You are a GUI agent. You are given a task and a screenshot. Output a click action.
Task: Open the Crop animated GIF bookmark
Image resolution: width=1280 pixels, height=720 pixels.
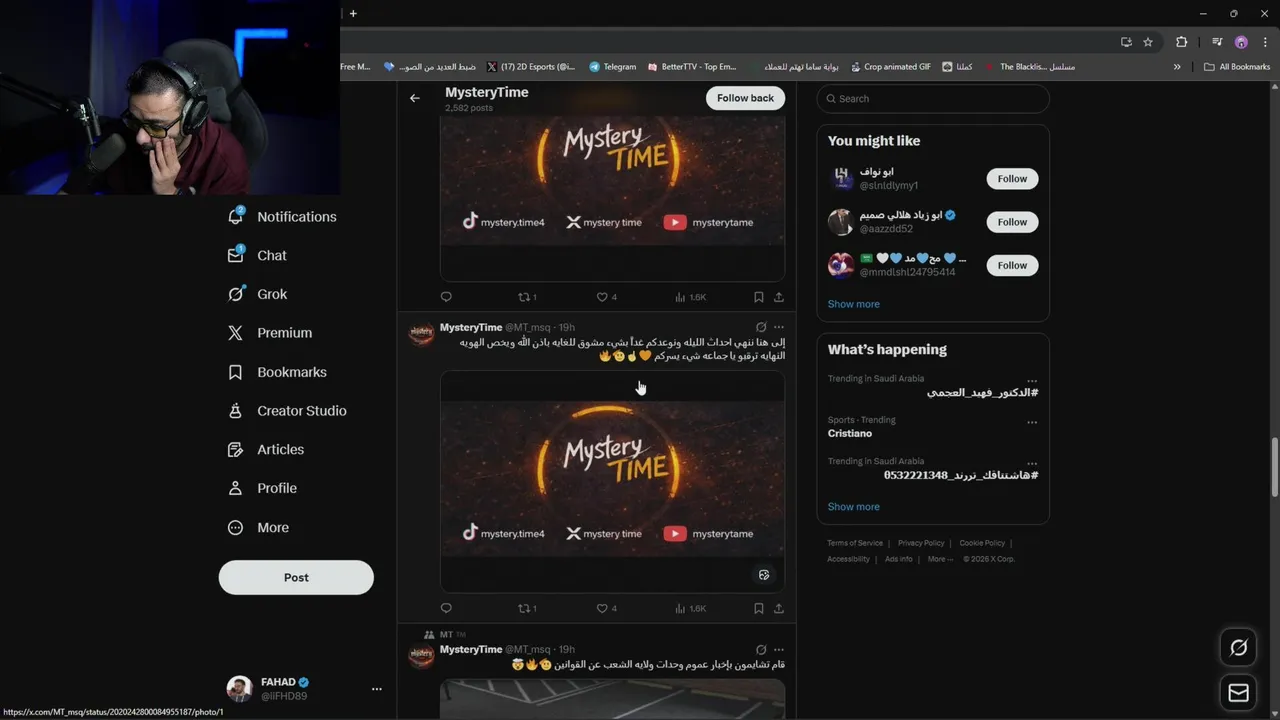pyautogui.click(x=890, y=67)
